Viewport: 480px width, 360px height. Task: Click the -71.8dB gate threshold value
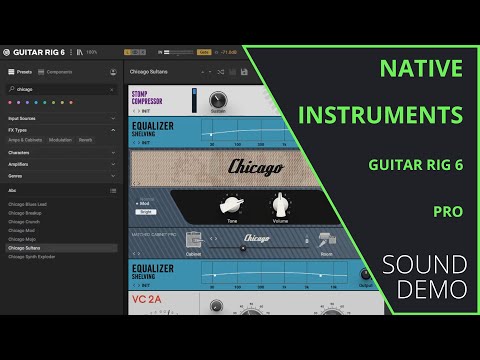pyautogui.click(x=229, y=52)
